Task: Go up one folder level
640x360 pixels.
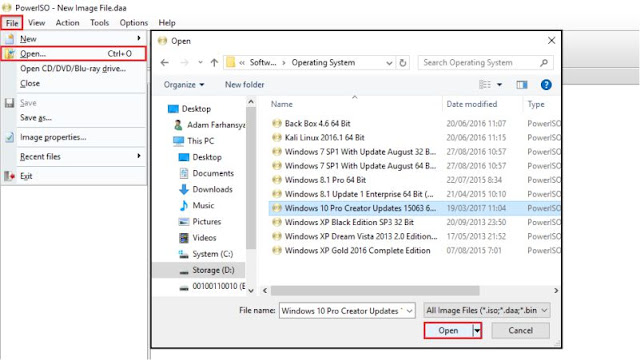Action: [x=214, y=62]
